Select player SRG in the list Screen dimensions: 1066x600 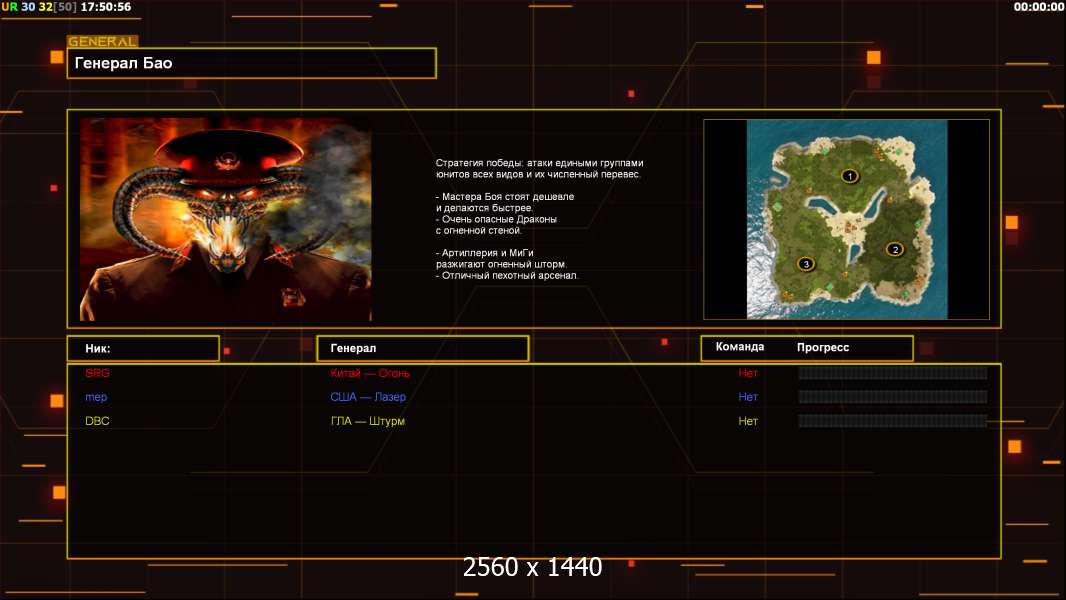(98, 373)
